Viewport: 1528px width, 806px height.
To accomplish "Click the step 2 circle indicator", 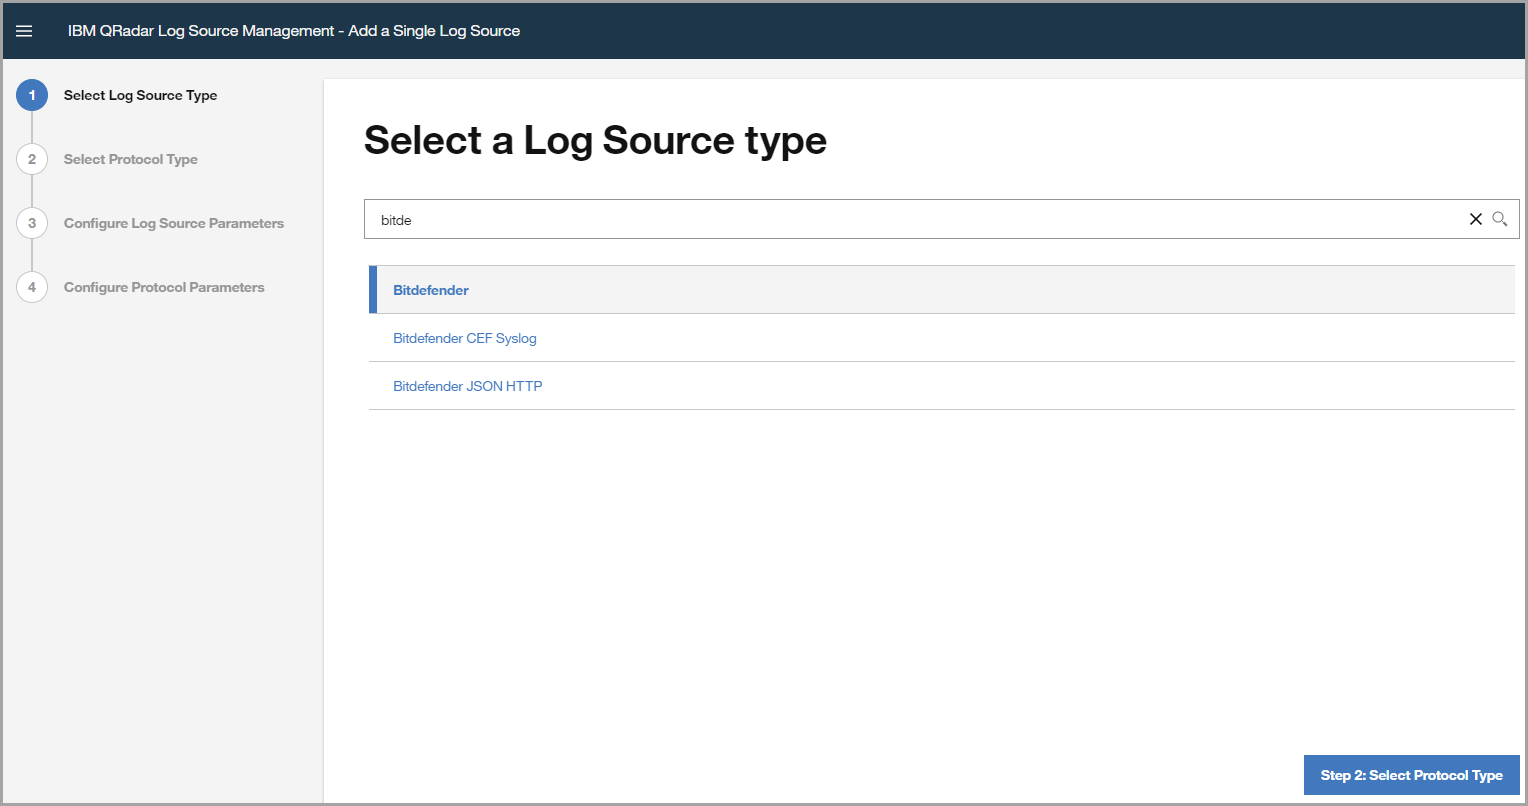I will 31,159.
